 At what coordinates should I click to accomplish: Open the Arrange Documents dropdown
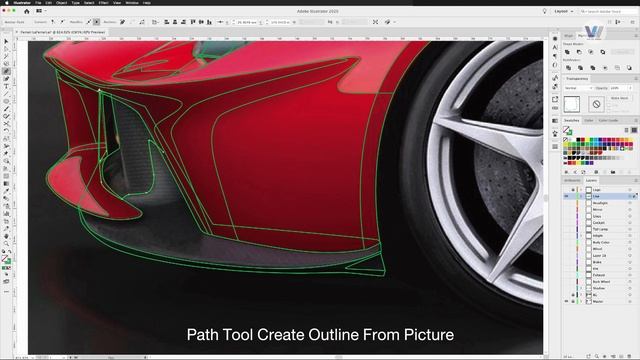point(41,11)
